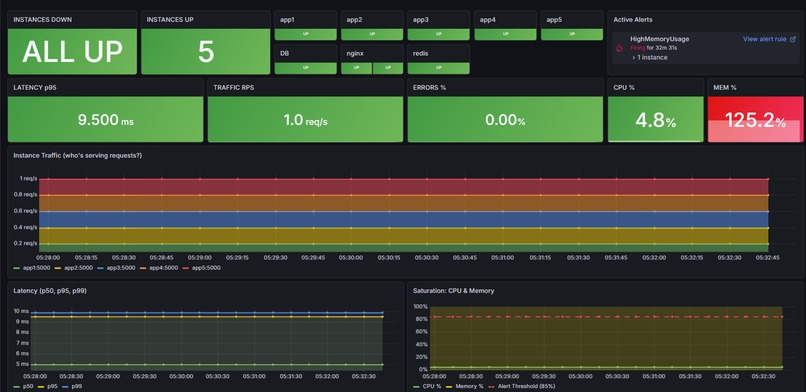Click the app2 panel title
The width and height of the screenshot is (806, 392).
[354, 20]
